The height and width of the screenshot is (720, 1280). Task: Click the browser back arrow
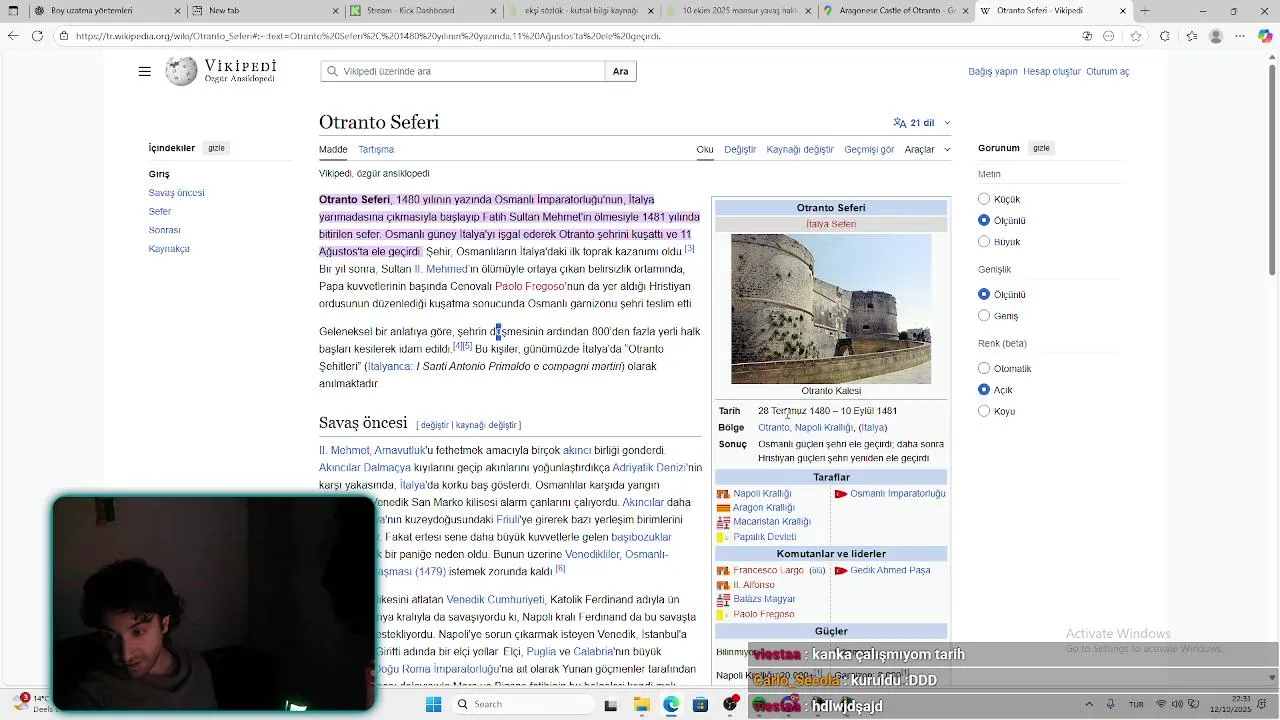coord(13,36)
